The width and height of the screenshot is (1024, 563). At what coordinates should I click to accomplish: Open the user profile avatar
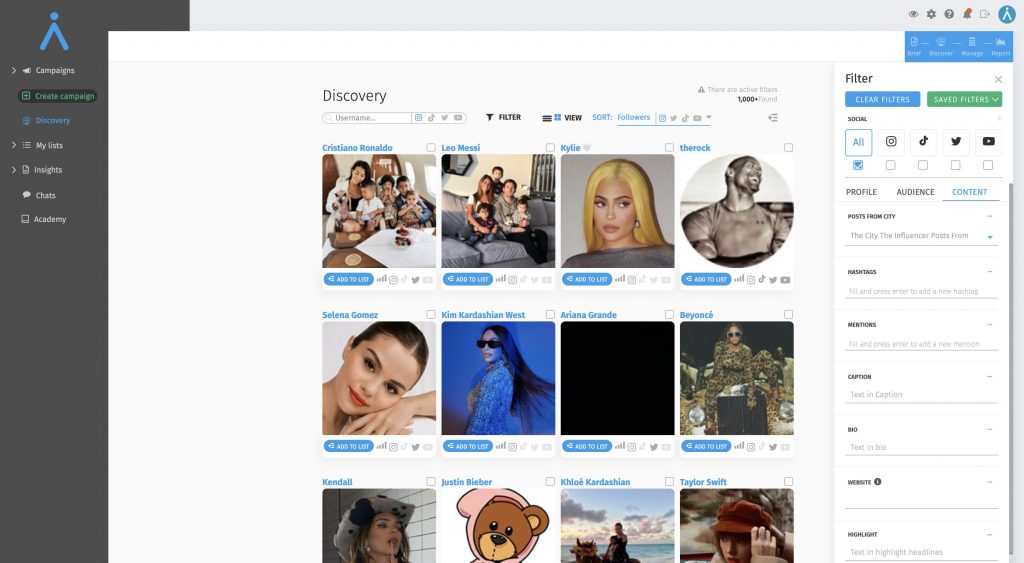[x=1007, y=14]
